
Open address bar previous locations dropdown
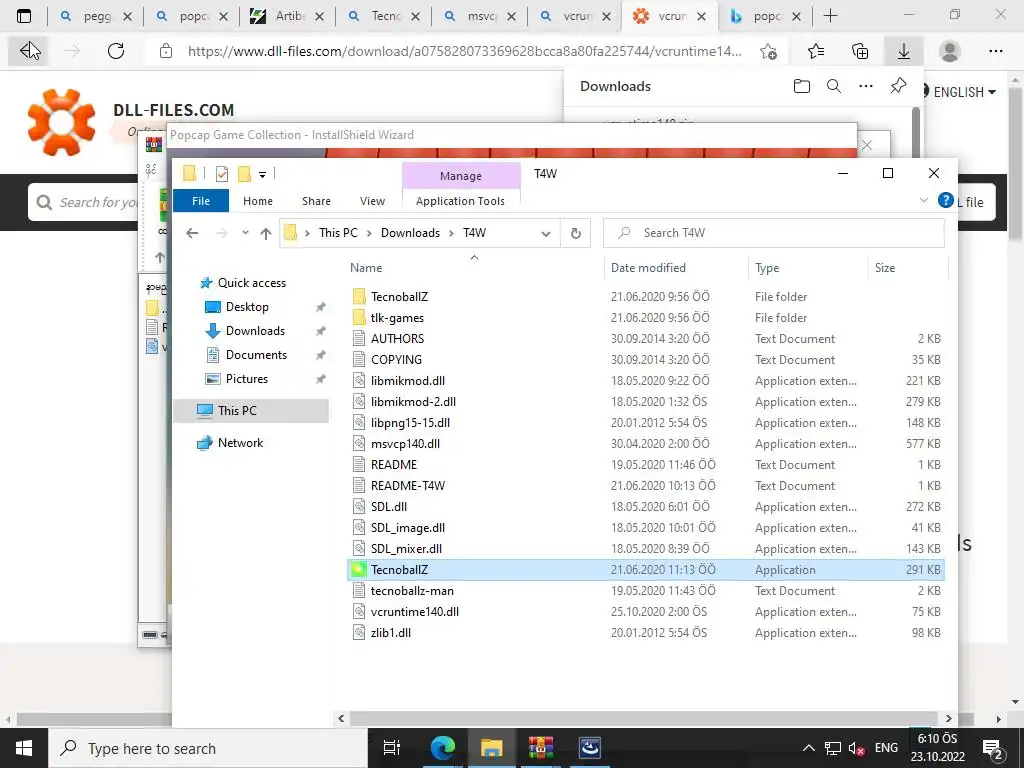pyautogui.click(x=545, y=234)
